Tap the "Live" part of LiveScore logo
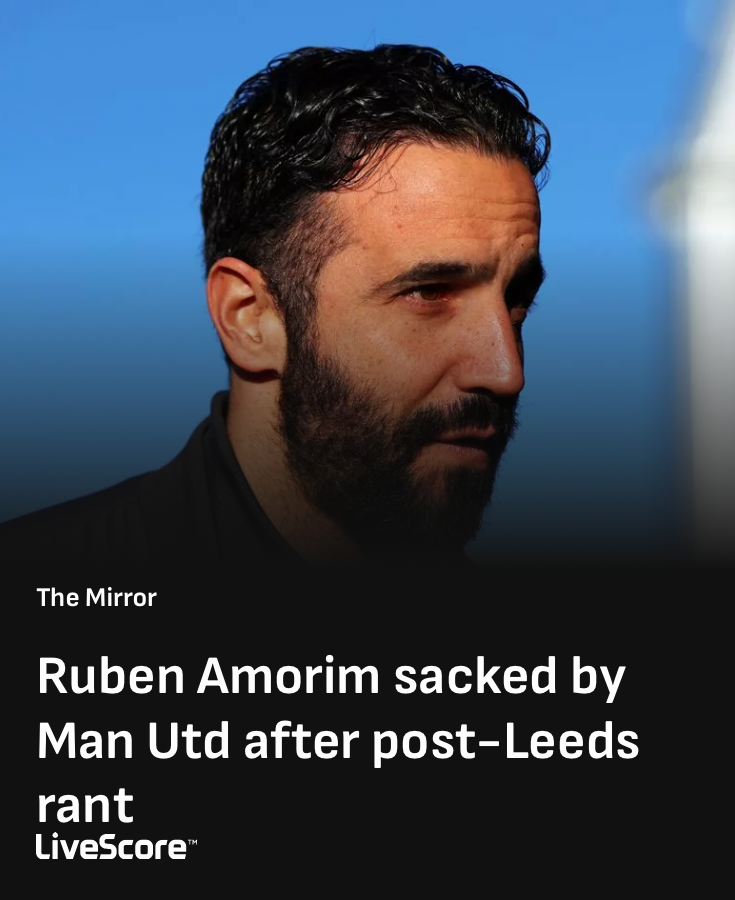Screen dimensions: 735x900 pyautogui.click(x=67, y=847)
